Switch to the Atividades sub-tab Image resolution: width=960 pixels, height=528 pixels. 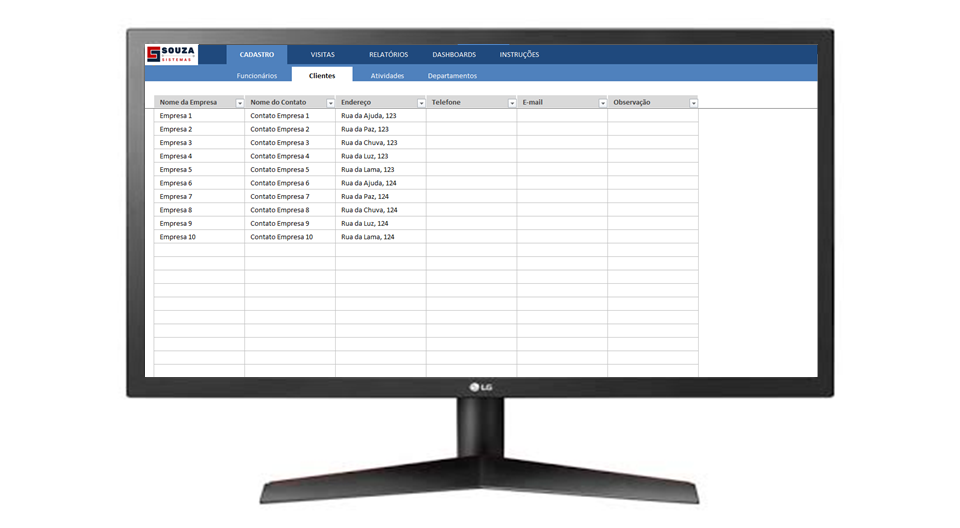[387, 75]
